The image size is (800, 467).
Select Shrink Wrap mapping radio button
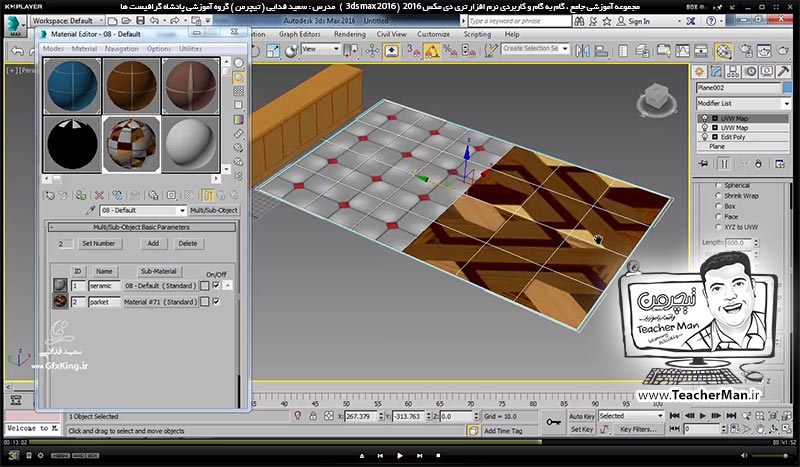[x=718, y=195]
